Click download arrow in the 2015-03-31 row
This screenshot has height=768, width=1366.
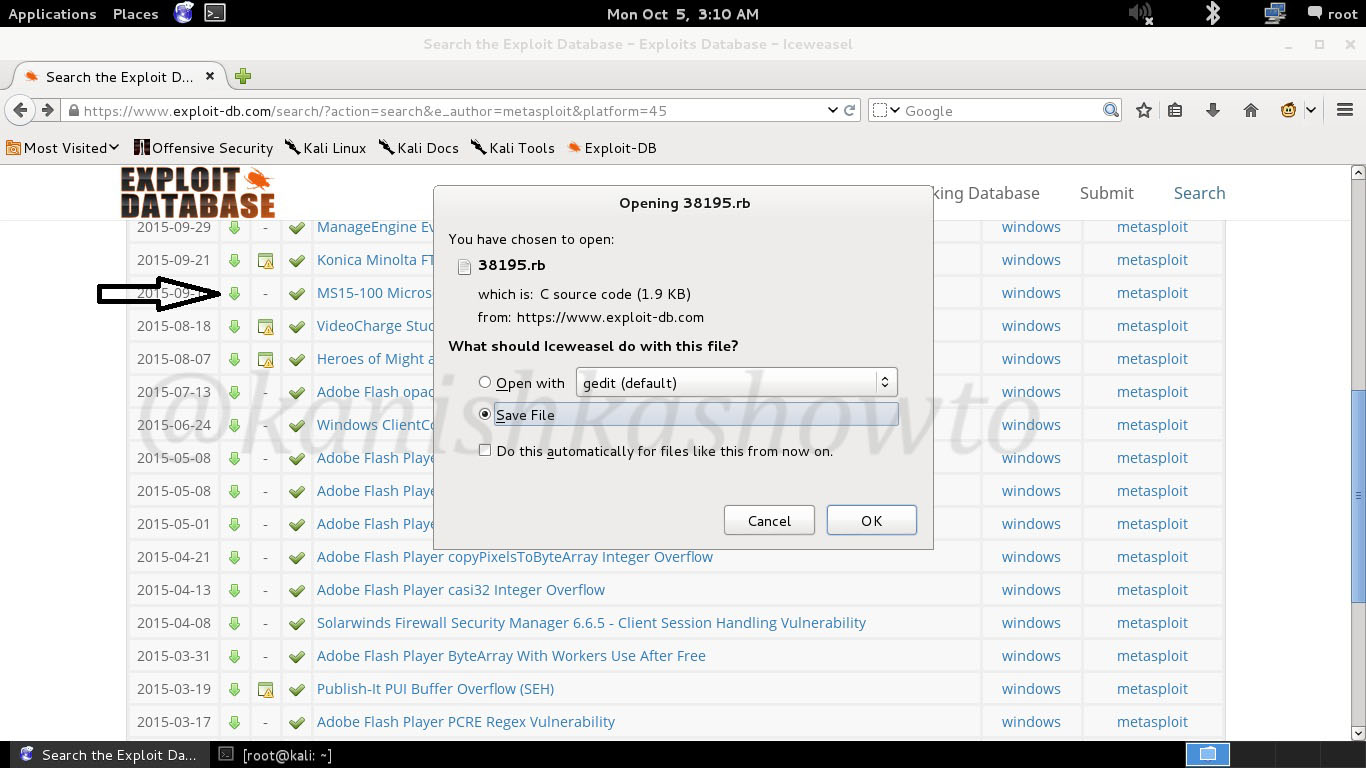click(234, 656)
